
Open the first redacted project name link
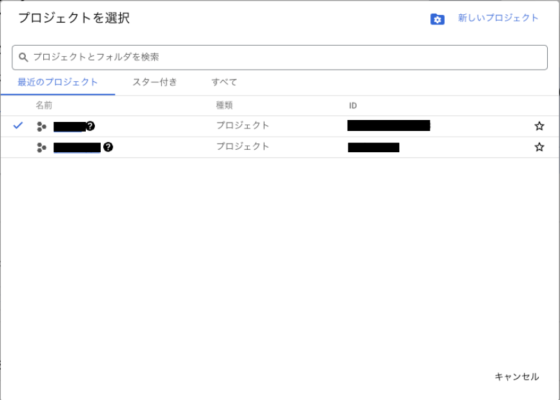70,127
